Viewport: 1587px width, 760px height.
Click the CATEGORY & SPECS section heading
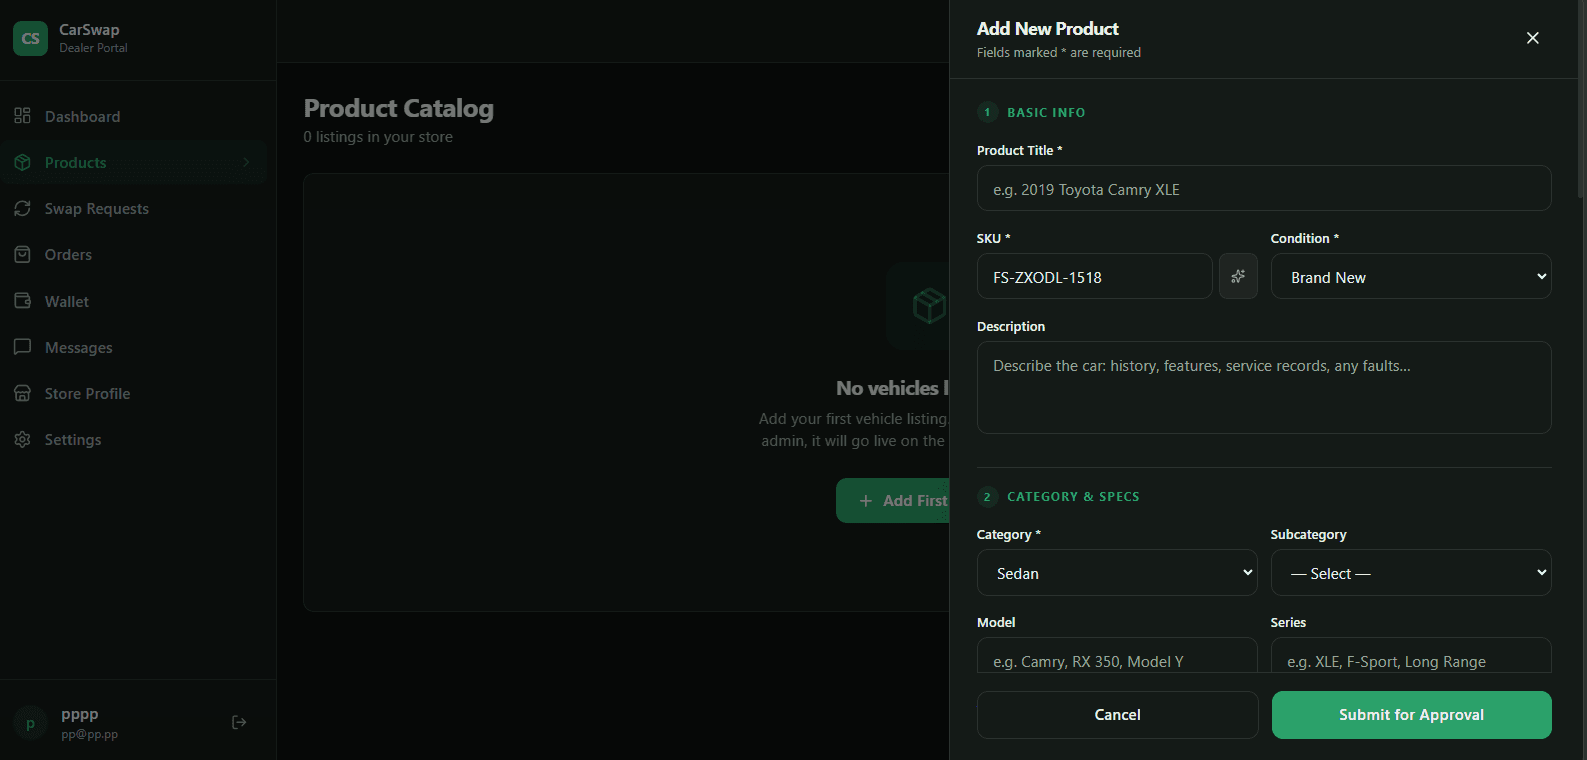pyautogui.click(x=1073, y=497)
